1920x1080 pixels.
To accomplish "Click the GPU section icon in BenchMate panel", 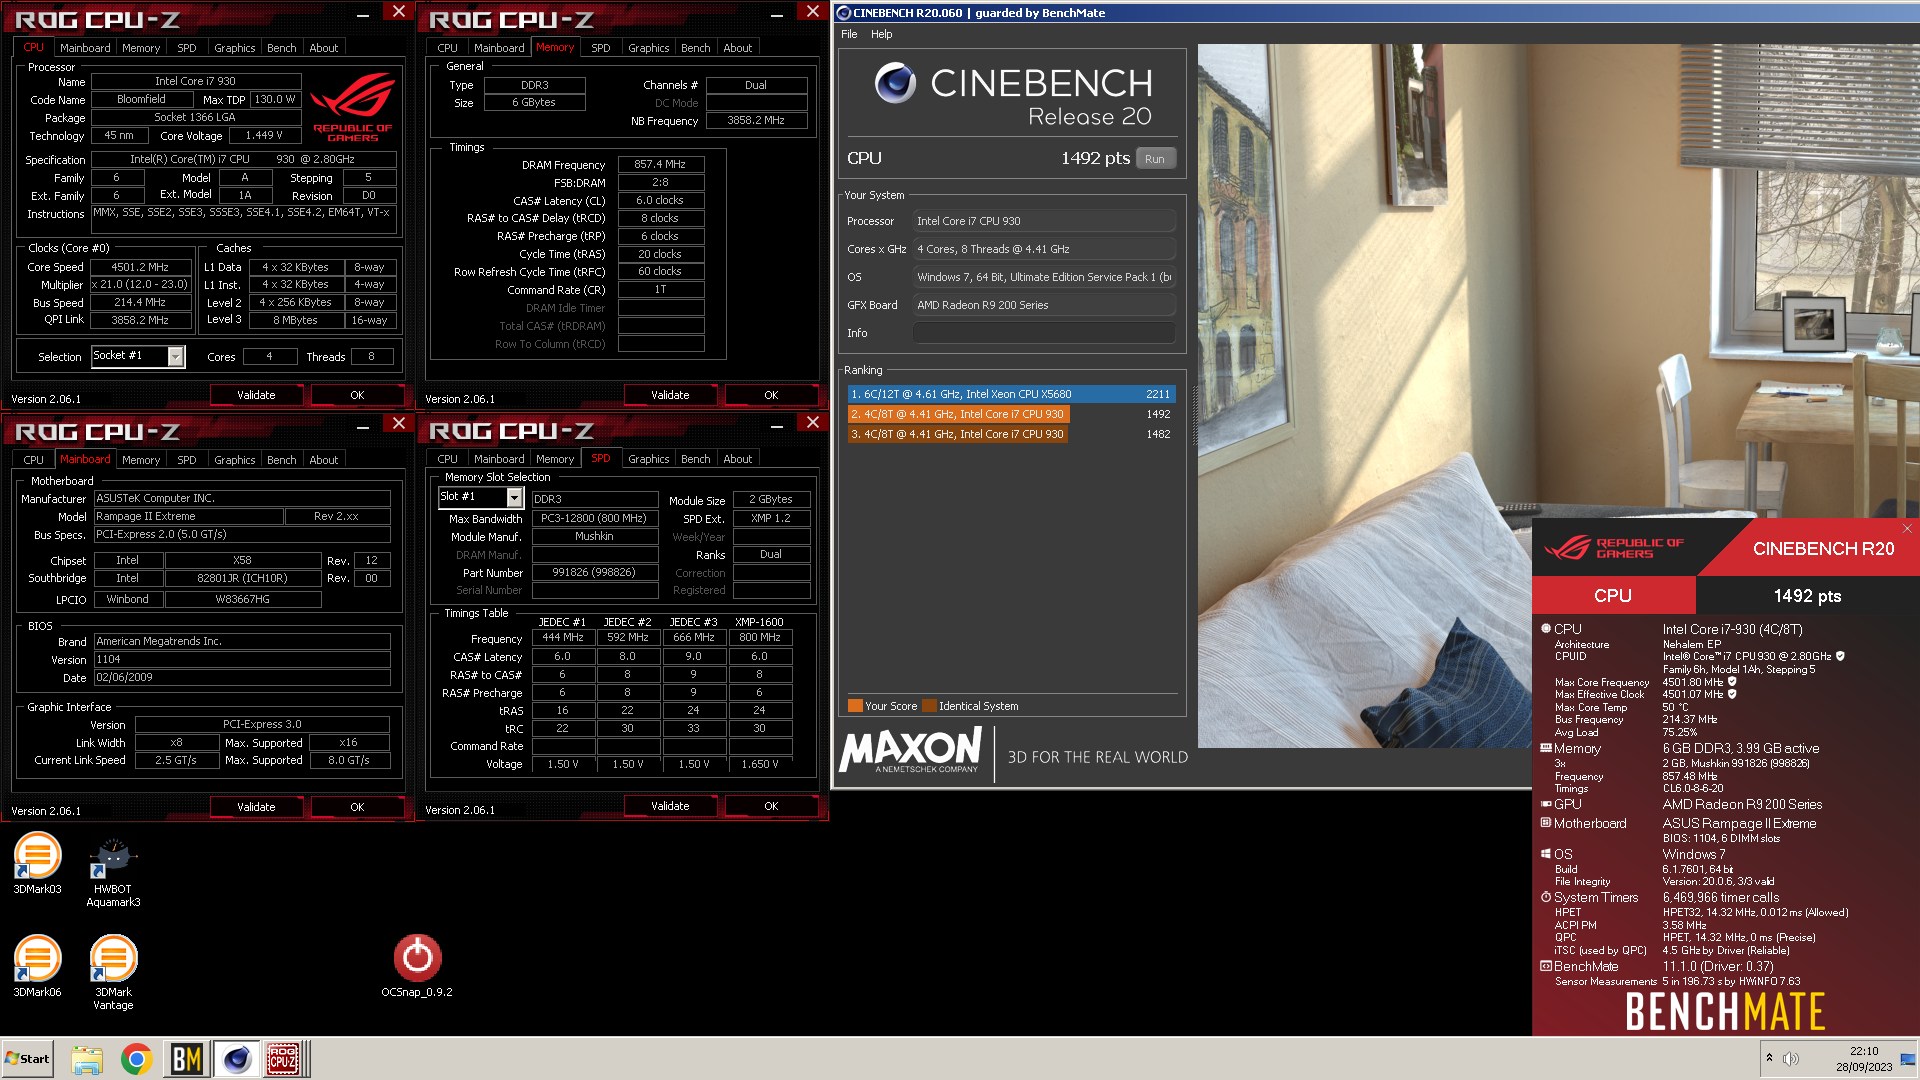I will (x=1546, y=804).
